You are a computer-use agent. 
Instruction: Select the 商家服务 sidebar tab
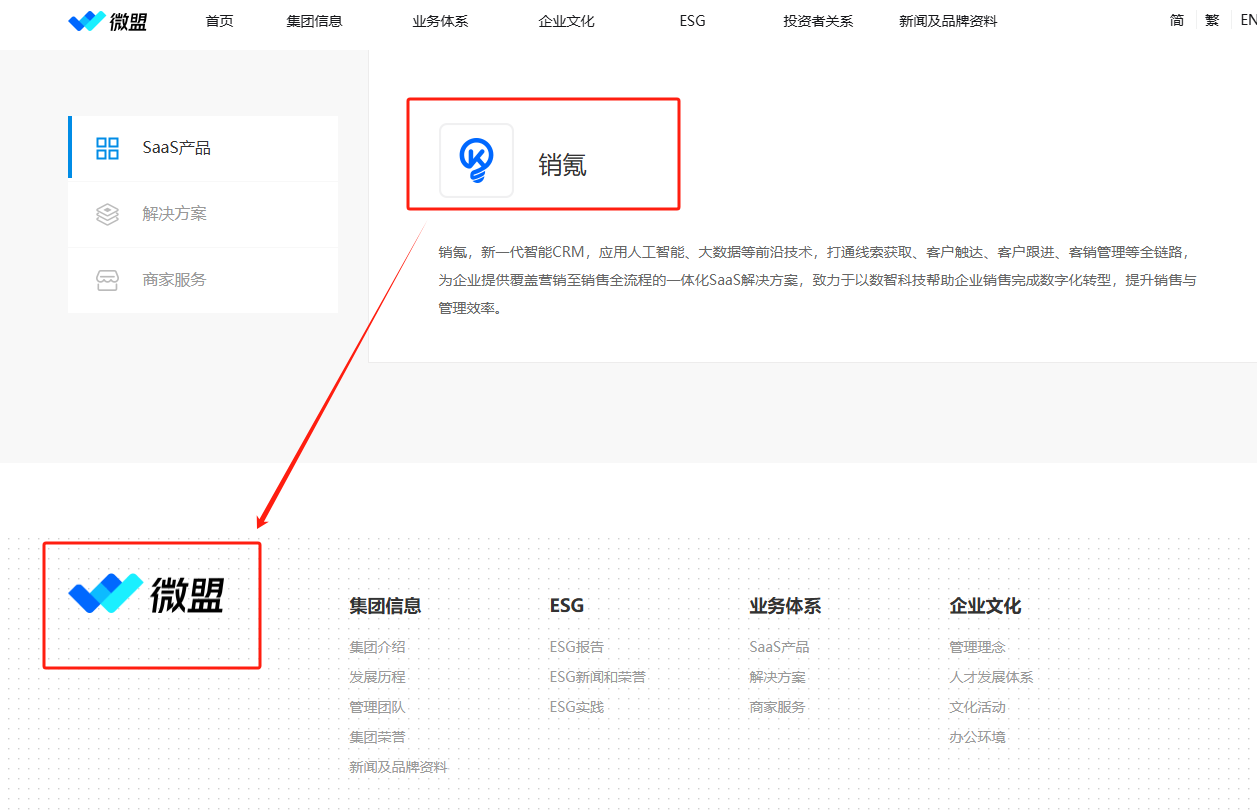(203, 280)
